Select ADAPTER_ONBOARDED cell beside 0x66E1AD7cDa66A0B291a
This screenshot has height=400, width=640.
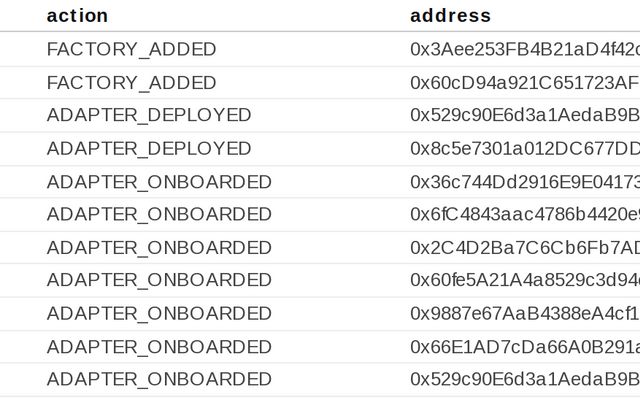pyautogui.click(x=159, y=347)
